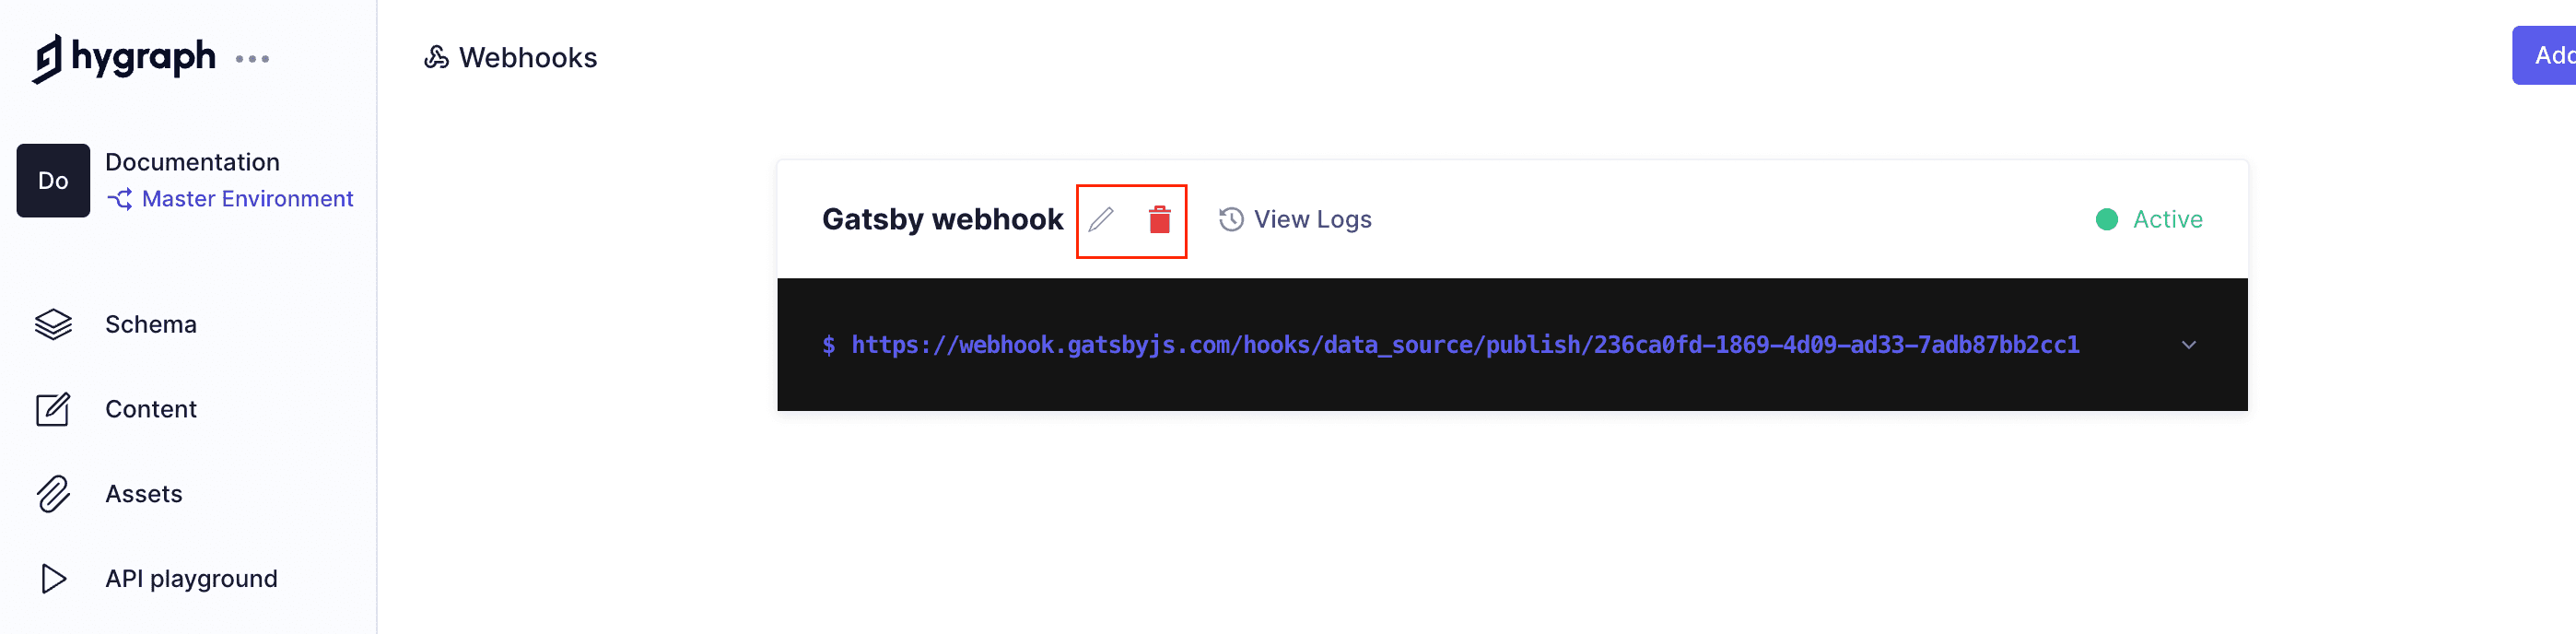The width and height of the screenshot is (2576, 634).
Task: Switch to the Webhooks page heading
Action: click(x=527, y=58)
